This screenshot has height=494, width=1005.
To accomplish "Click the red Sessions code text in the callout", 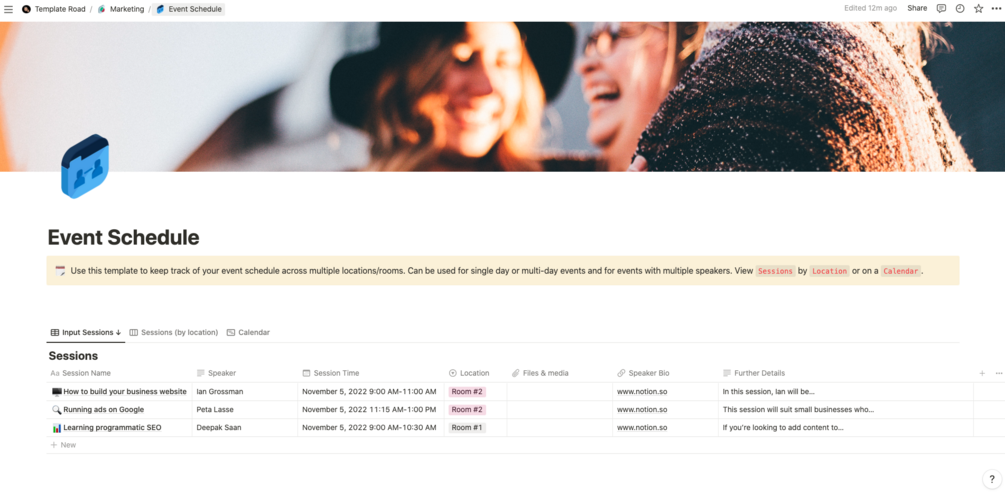I will pyautogui.click(x=776, y=271).
